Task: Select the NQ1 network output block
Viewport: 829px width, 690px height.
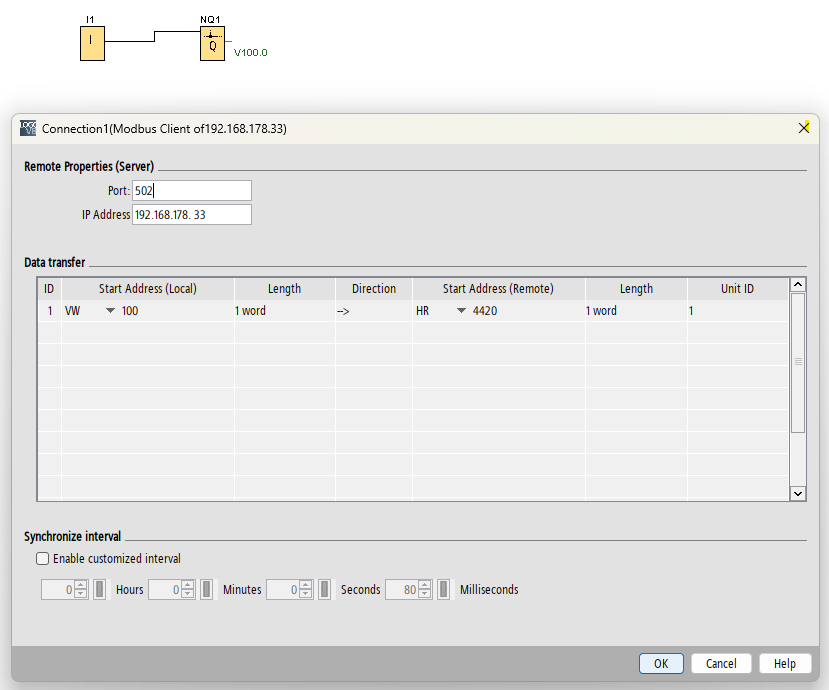Action: pyautogui.click(x=212, y=44)
